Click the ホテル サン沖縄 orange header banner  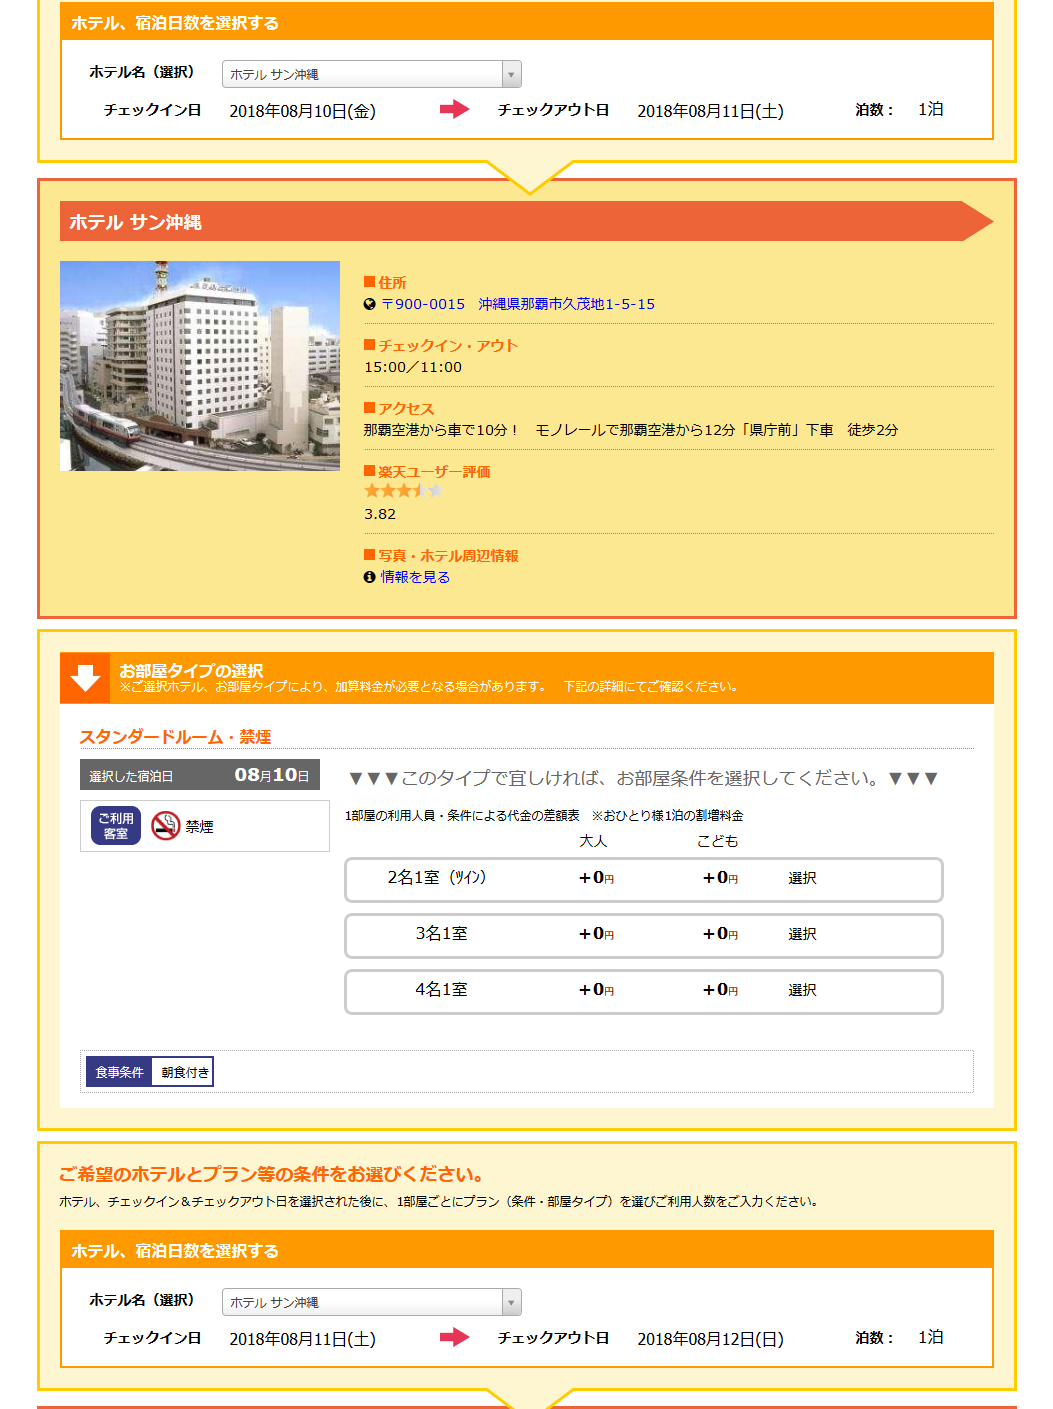click(x=526, y=221)
